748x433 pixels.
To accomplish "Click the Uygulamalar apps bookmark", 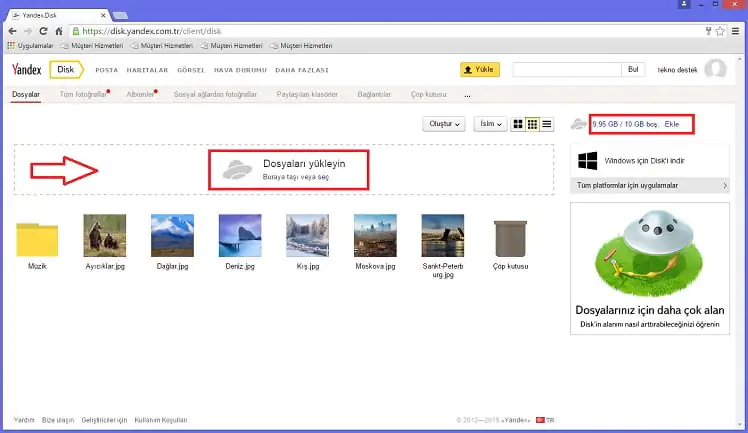I will coord(30,46).
